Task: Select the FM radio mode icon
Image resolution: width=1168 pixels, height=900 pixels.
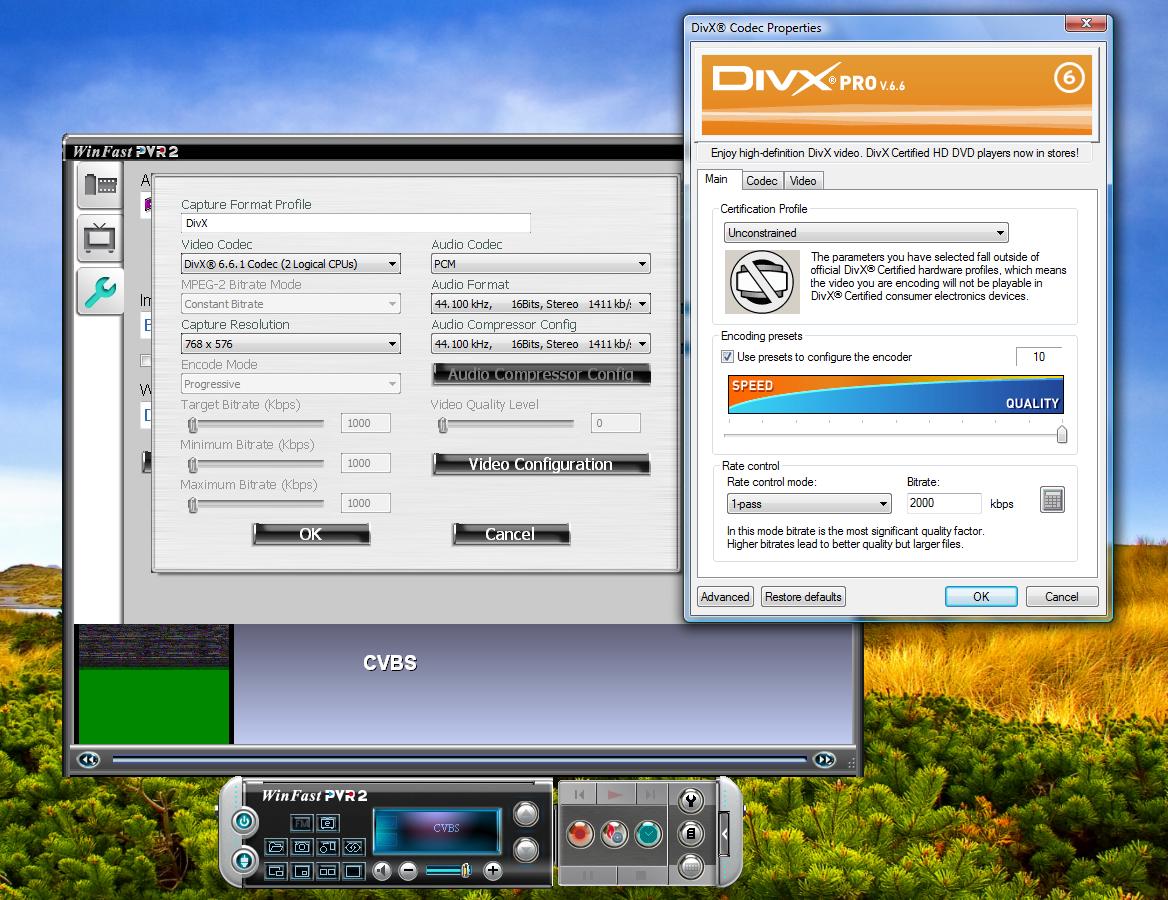Action: [302, 823]
